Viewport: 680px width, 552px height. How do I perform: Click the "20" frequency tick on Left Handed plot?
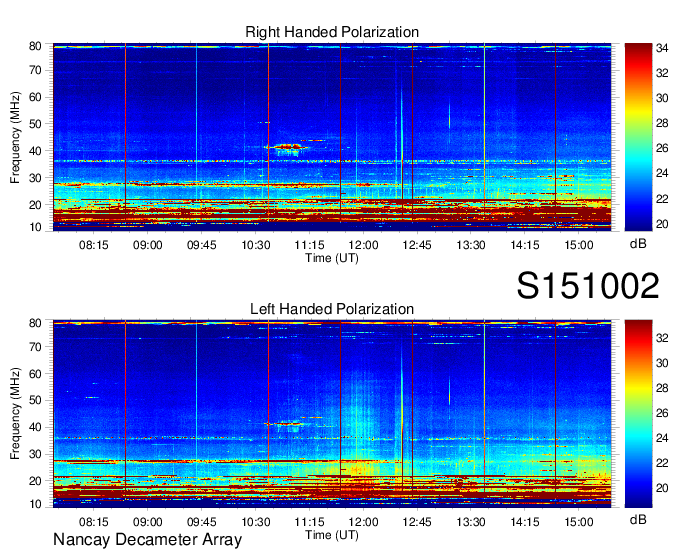[x=35, y=481]
